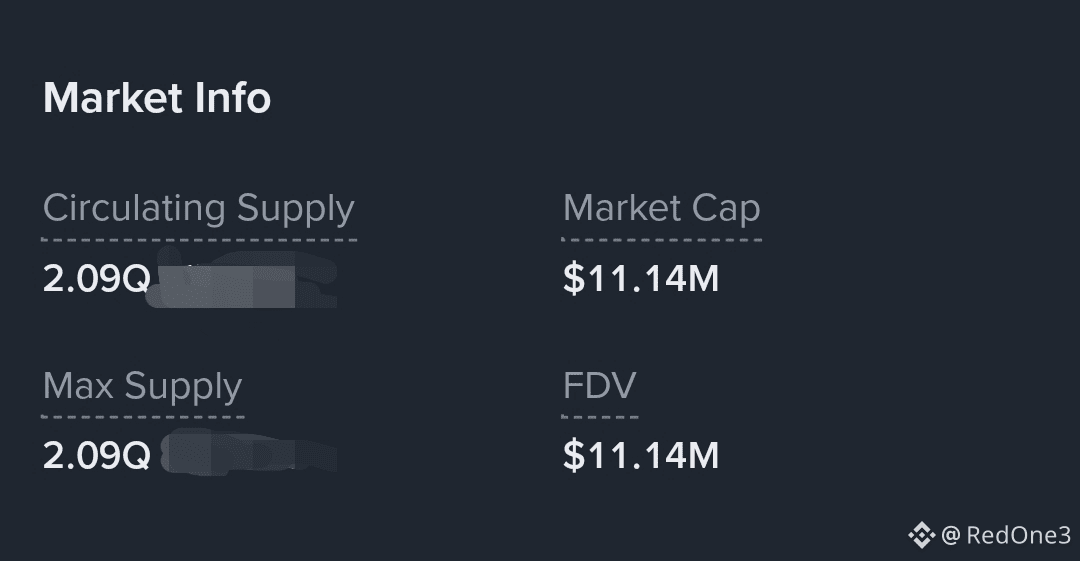Click the Binance logo watermark icon
Viewport: 1080px width, 561px height.
[921, 535]
